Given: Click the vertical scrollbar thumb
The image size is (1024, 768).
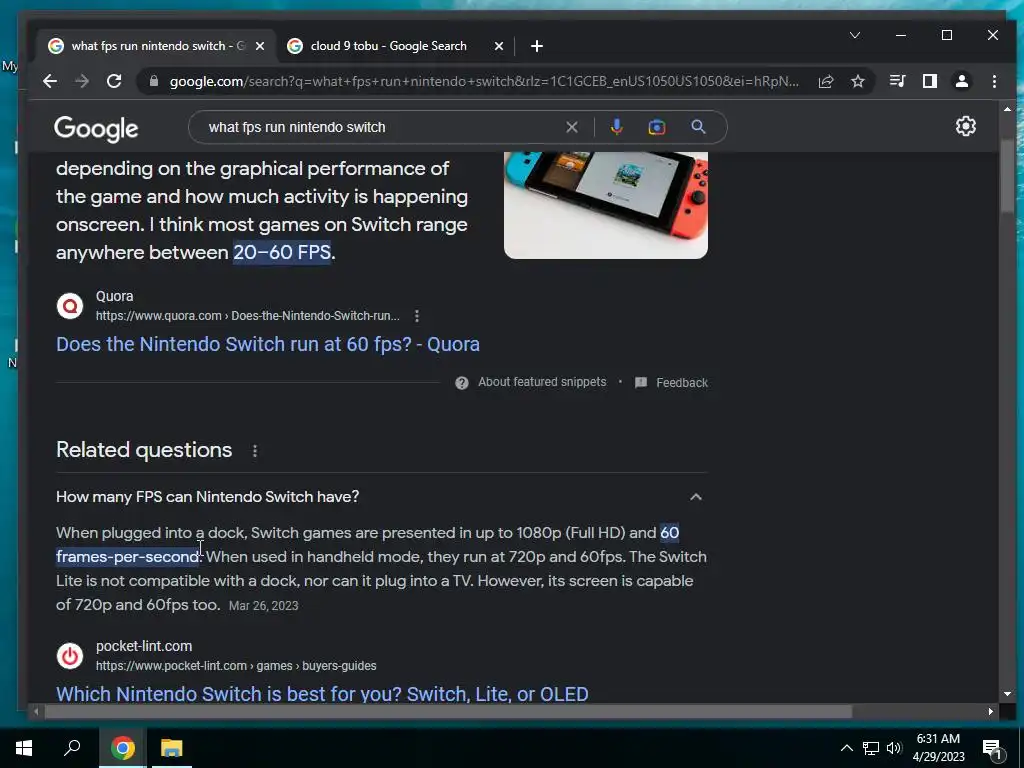Looking at the screenshot, I should click(1006, 175).
